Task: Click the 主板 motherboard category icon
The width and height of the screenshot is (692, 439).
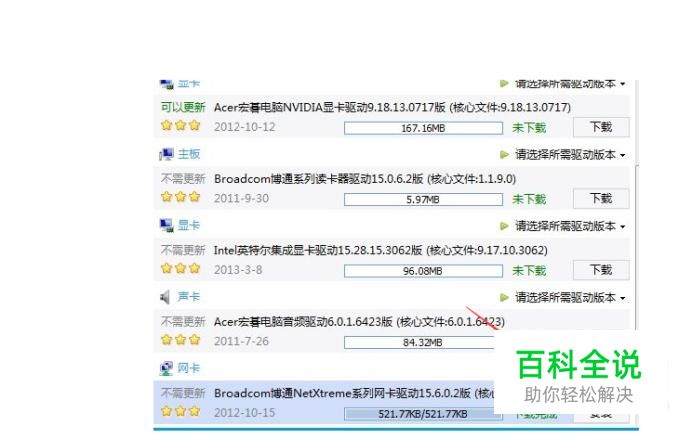Action: (x=166, y=154)
